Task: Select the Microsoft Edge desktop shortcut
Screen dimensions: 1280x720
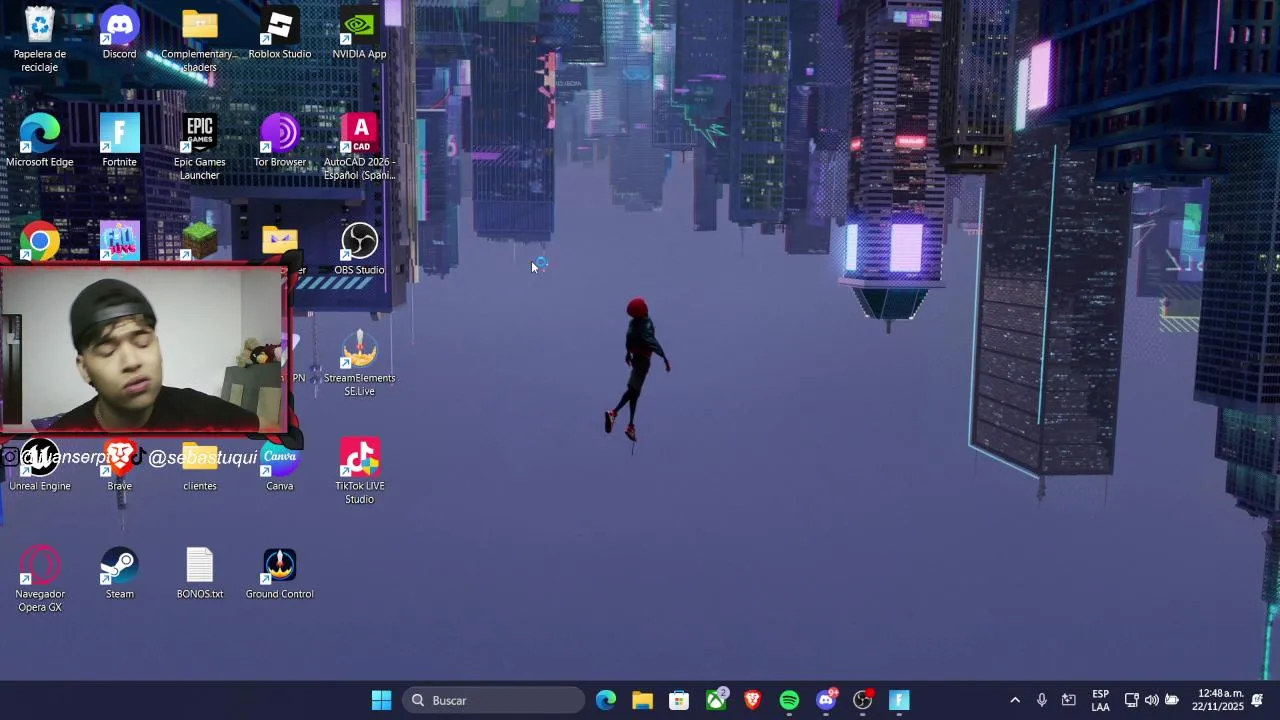Action: click(40, 140)
